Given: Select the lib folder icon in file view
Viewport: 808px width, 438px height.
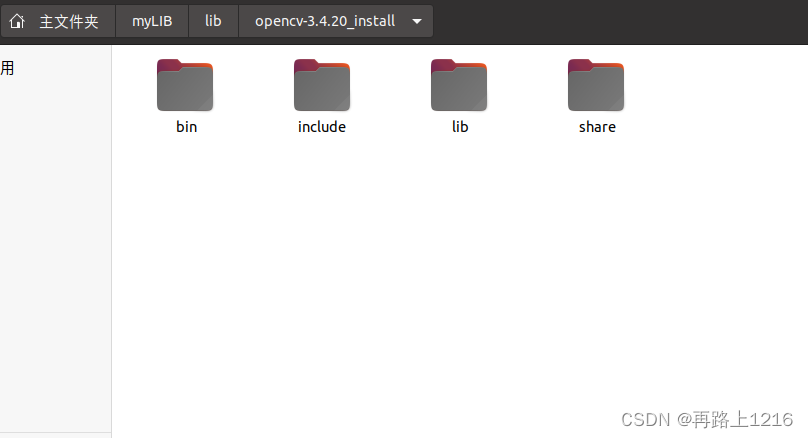Looking at the screenshot, I should 459,85.
